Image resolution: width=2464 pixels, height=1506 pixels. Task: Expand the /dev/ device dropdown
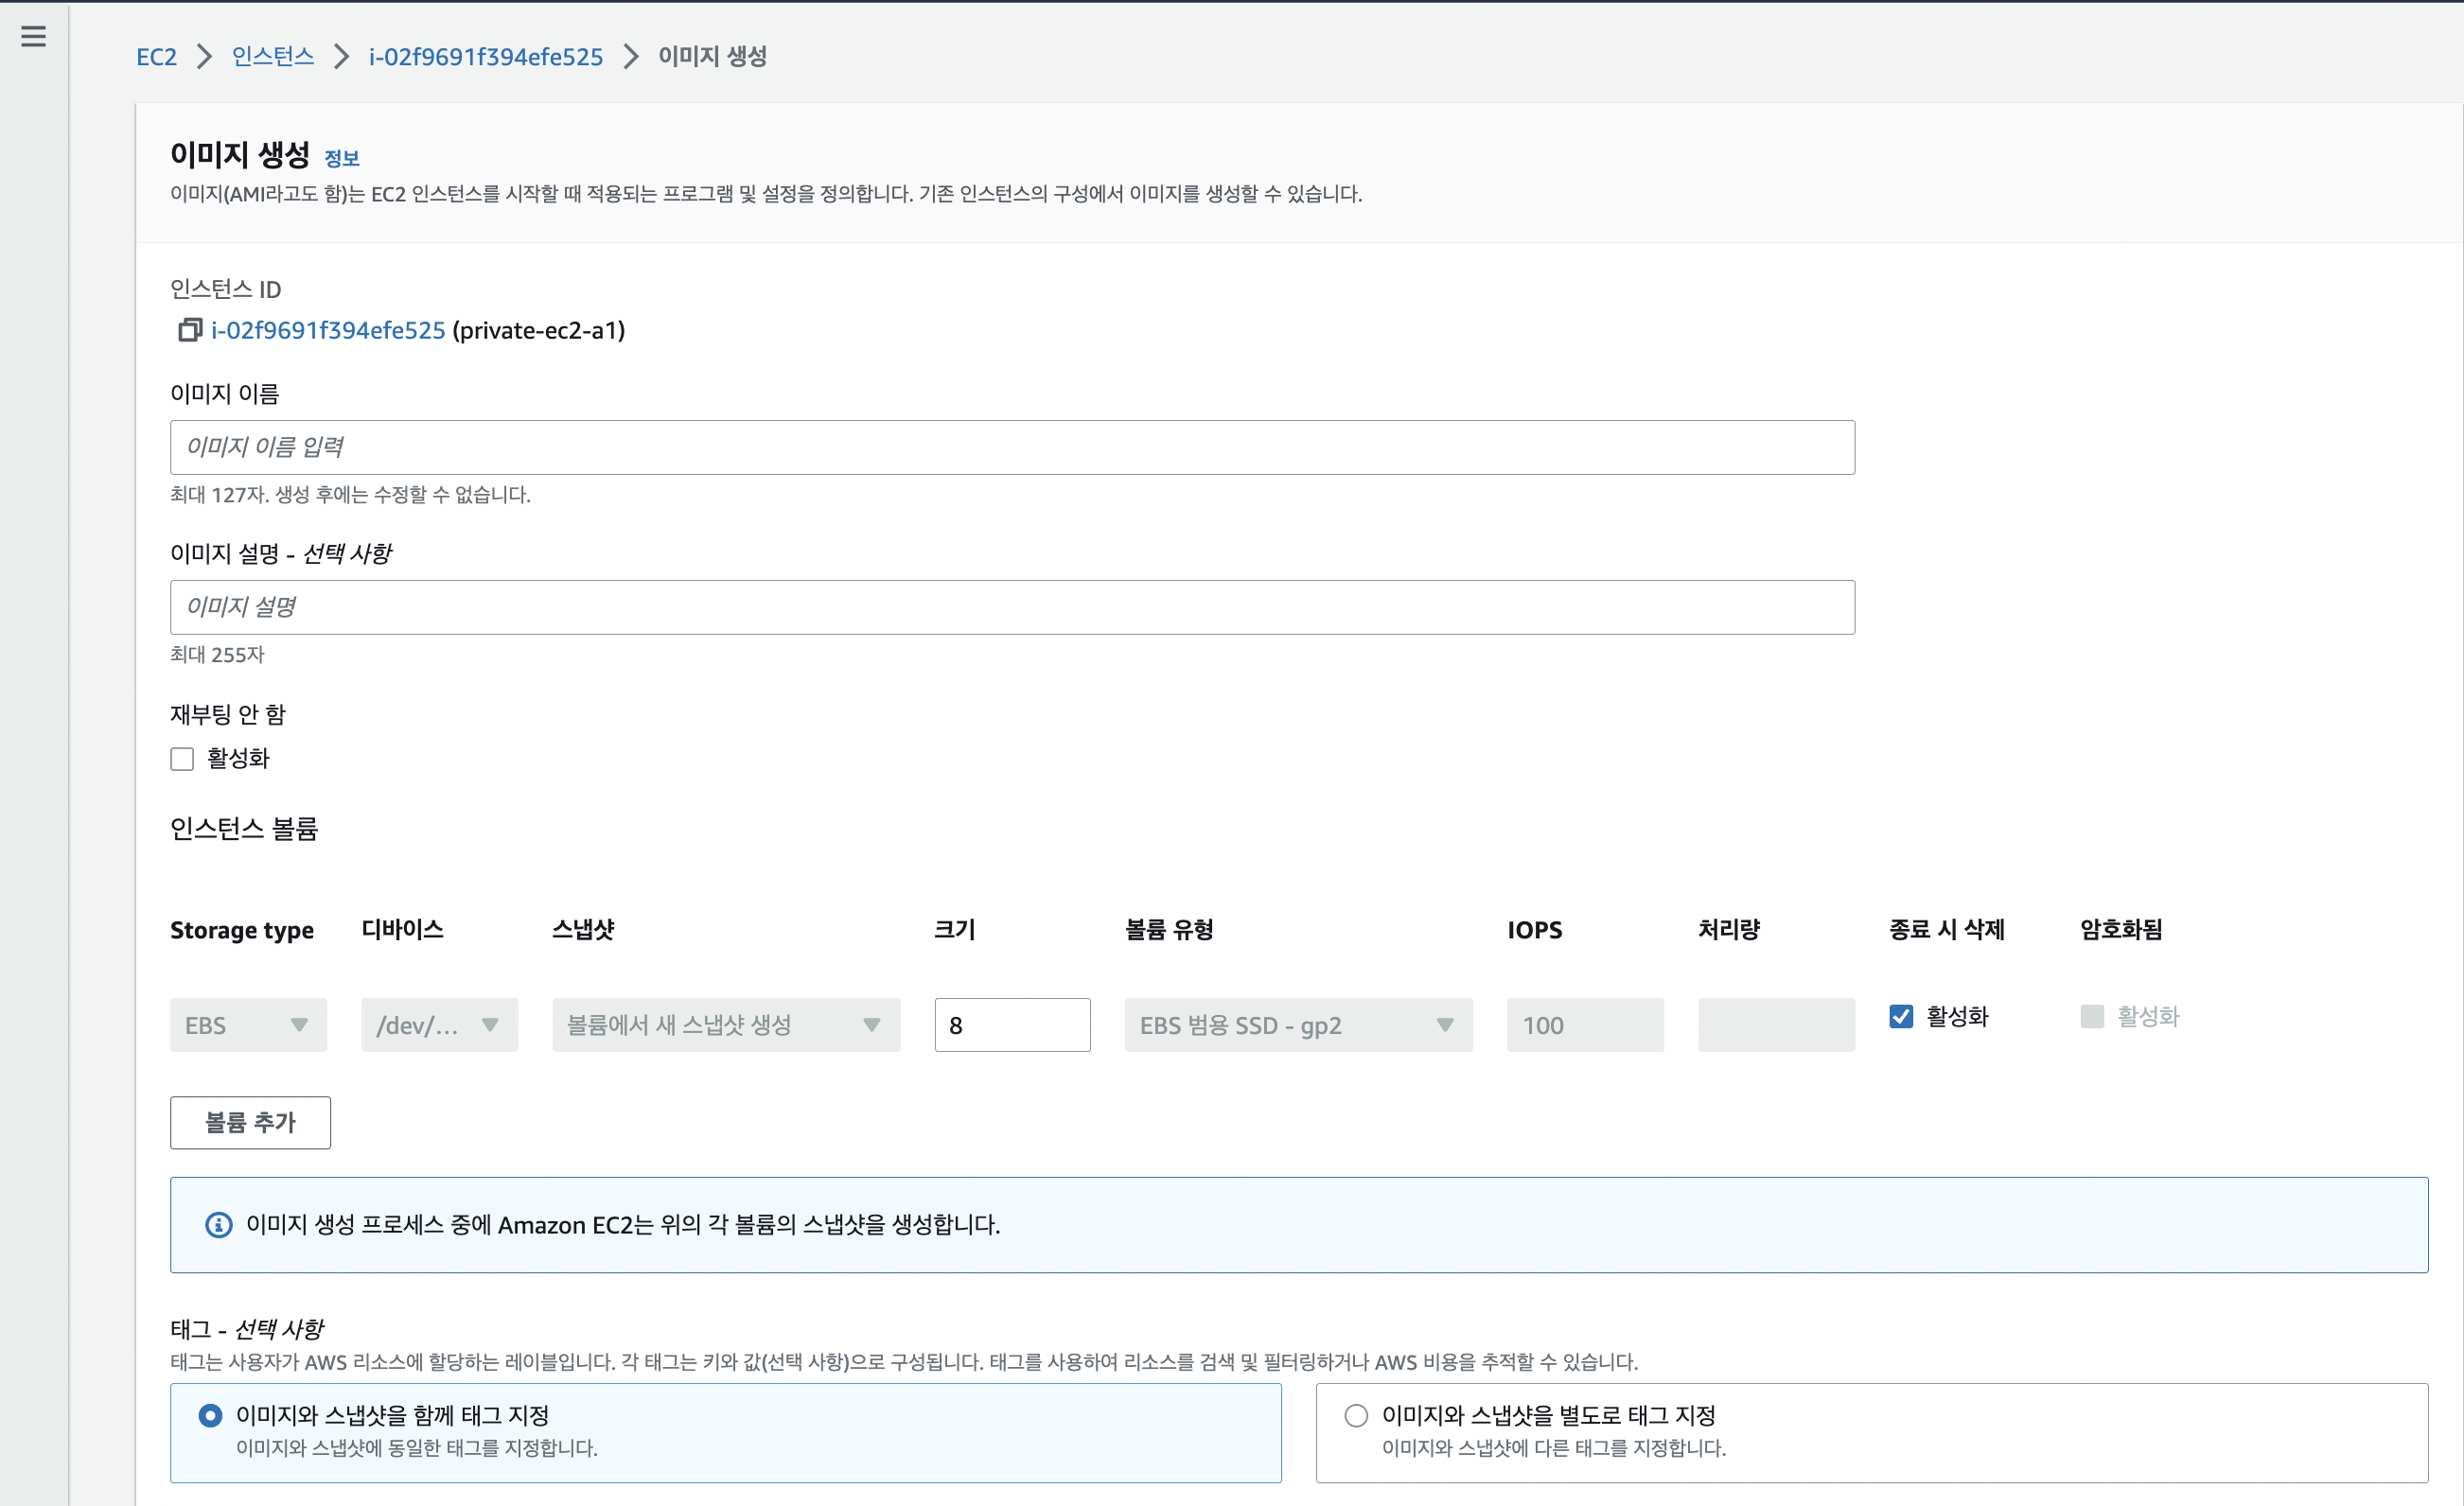point(439,1025)
